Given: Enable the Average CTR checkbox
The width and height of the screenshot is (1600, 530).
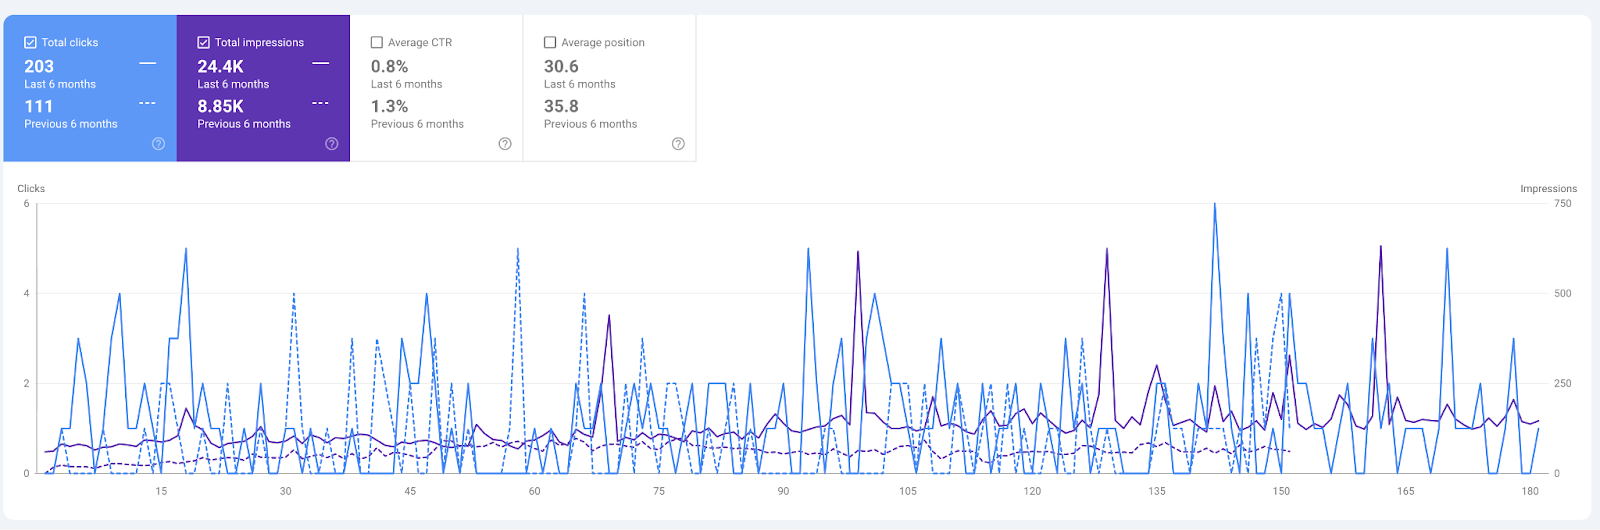Looking at the screenshot, I should pyautogui.click(x=377, y=42).
